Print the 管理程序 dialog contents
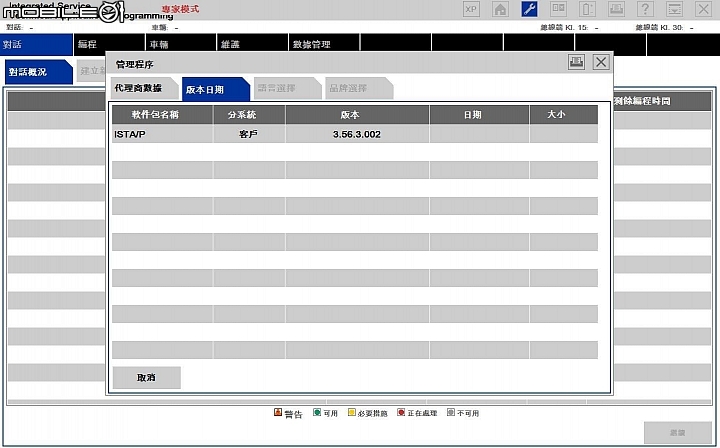Image resolution: width=720 pixels, height=448 pixels. click(x=576, y=62)
